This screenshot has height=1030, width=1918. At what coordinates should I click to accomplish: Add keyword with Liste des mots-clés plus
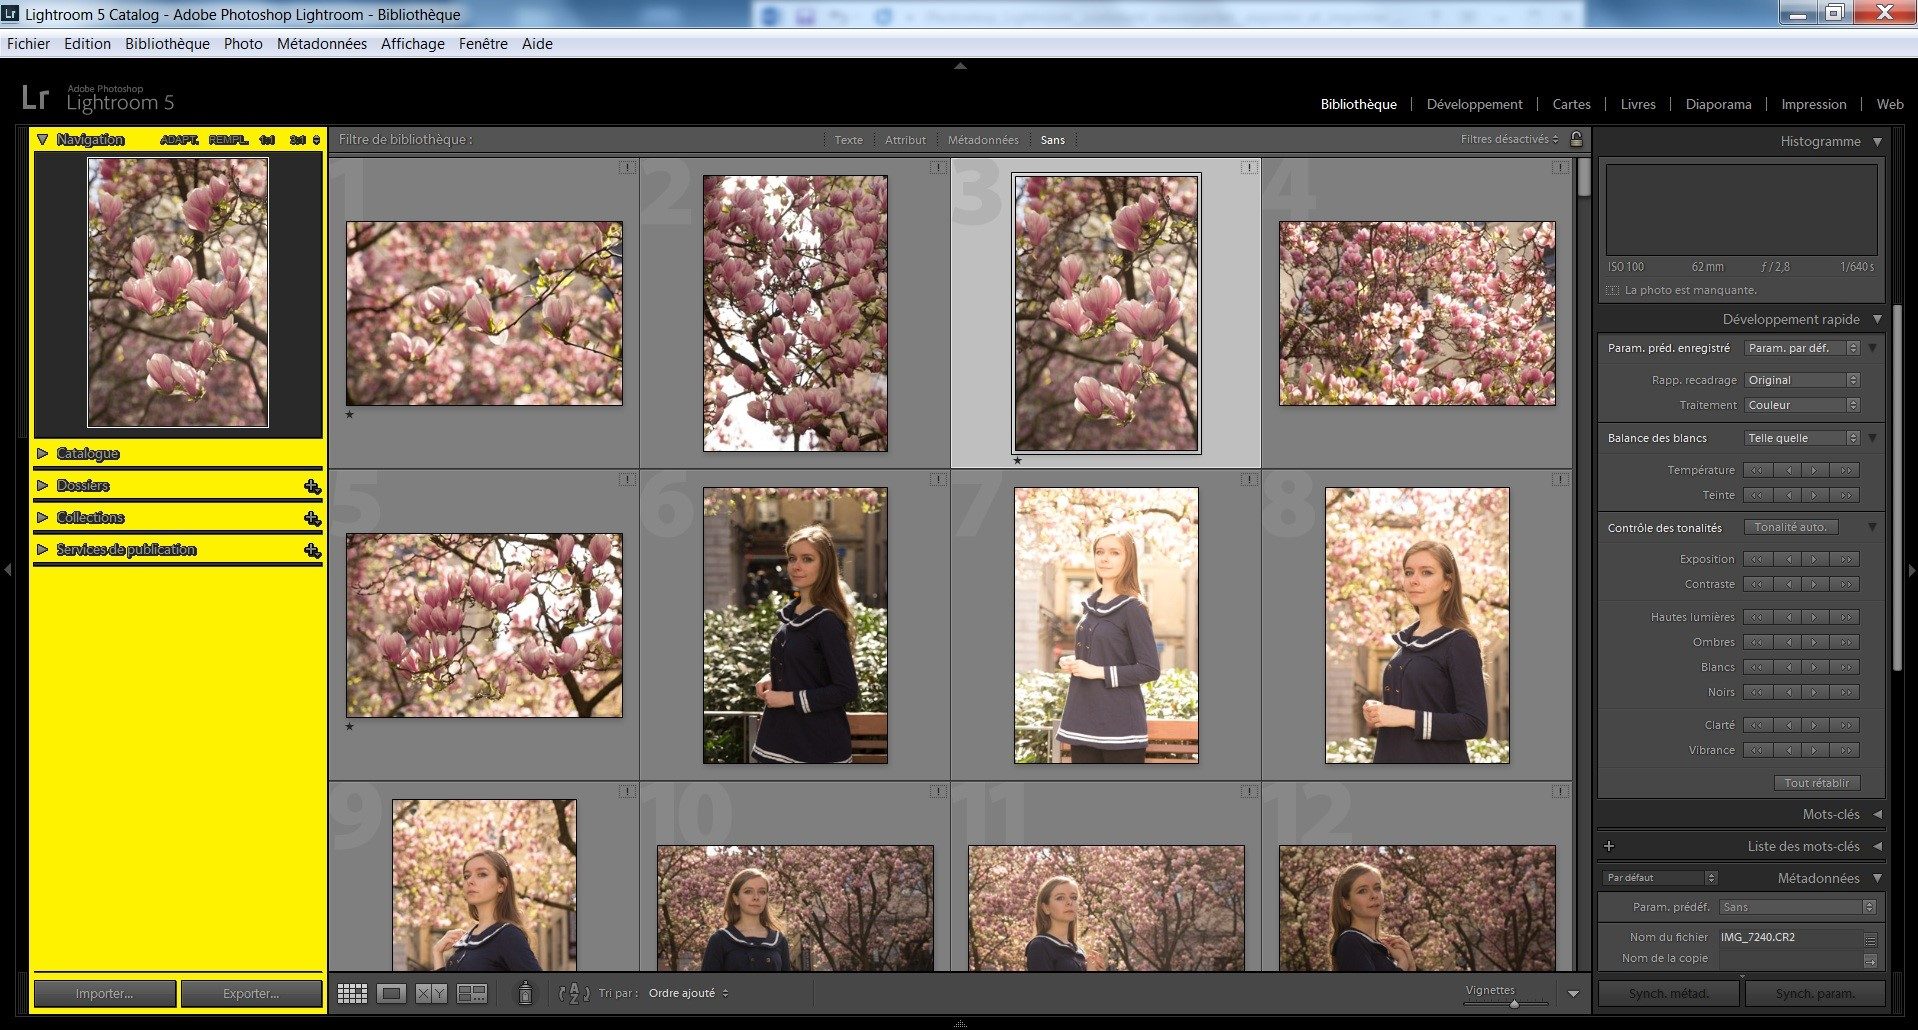tap(1609, 846)
